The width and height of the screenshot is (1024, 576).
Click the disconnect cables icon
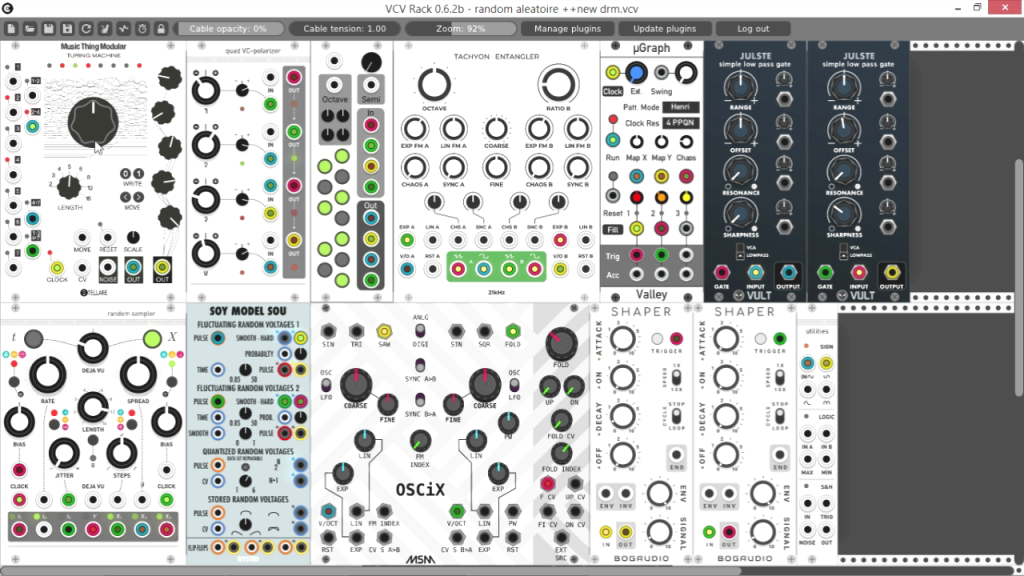coord(104,29)
